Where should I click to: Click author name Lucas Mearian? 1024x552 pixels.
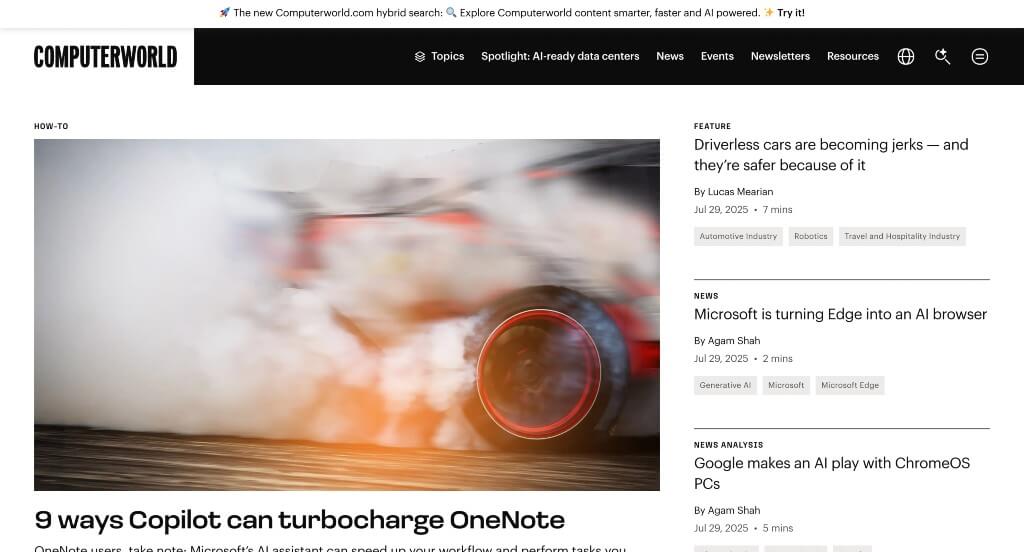coord(741,191)
